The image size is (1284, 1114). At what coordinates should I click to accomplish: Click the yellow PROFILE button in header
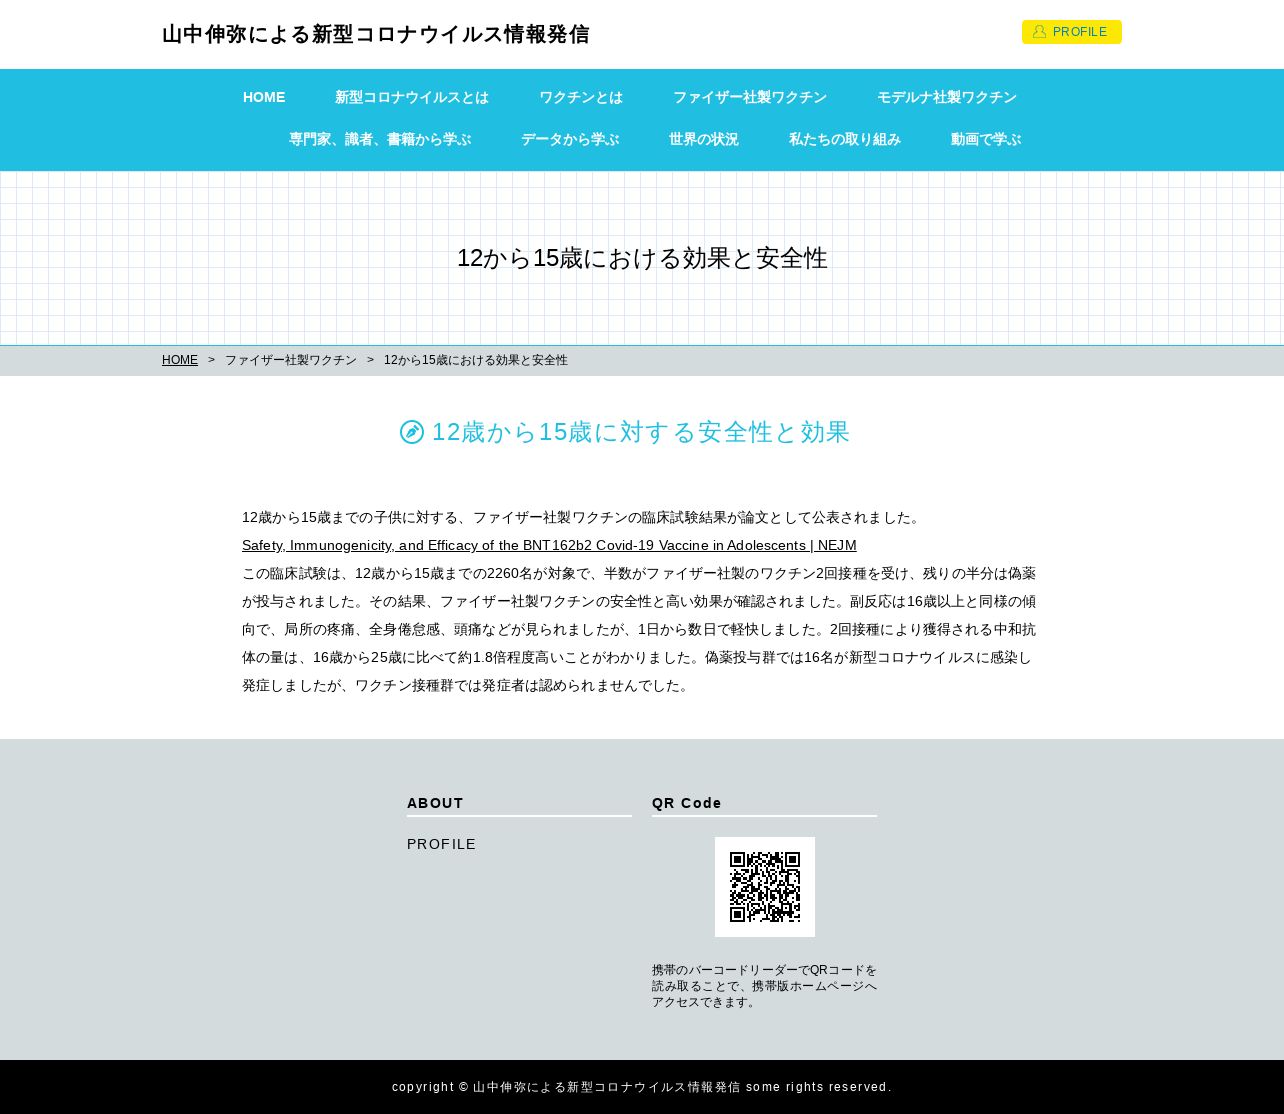pyautogui.click(x=1071, y=32)
